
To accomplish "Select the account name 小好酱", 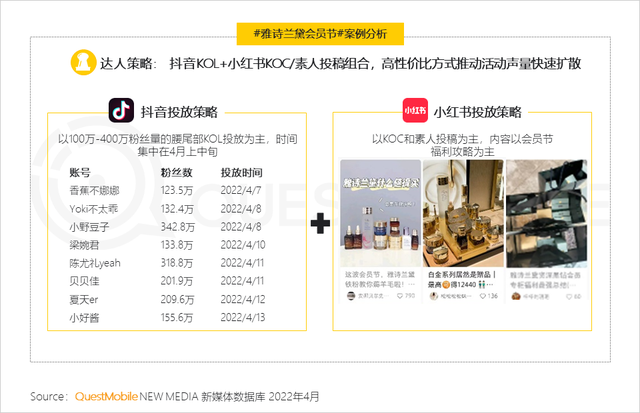I will coord(84,318).
